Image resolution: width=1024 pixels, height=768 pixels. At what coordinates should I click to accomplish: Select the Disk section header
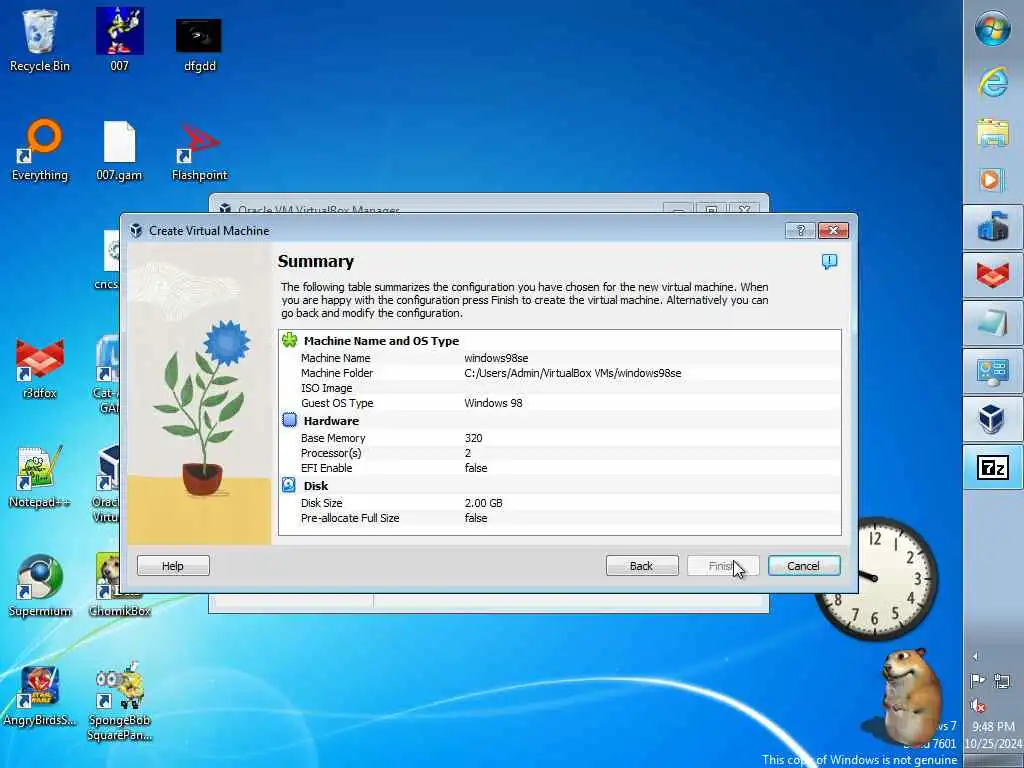(x=316, y=486)
